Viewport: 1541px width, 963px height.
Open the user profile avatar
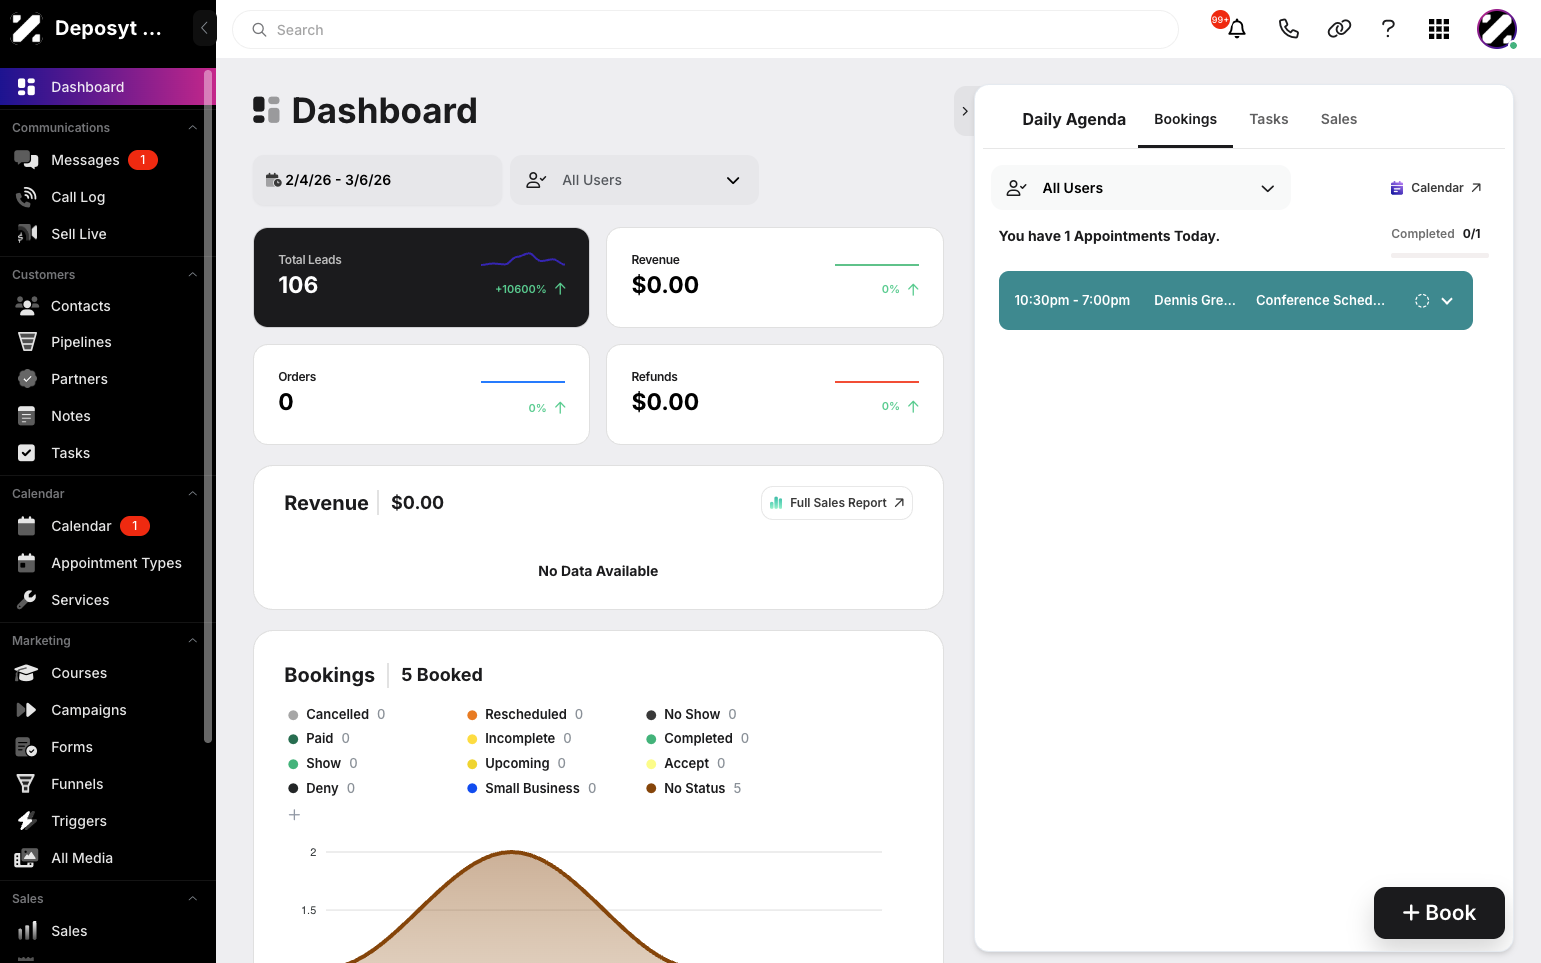[1497, 29]
